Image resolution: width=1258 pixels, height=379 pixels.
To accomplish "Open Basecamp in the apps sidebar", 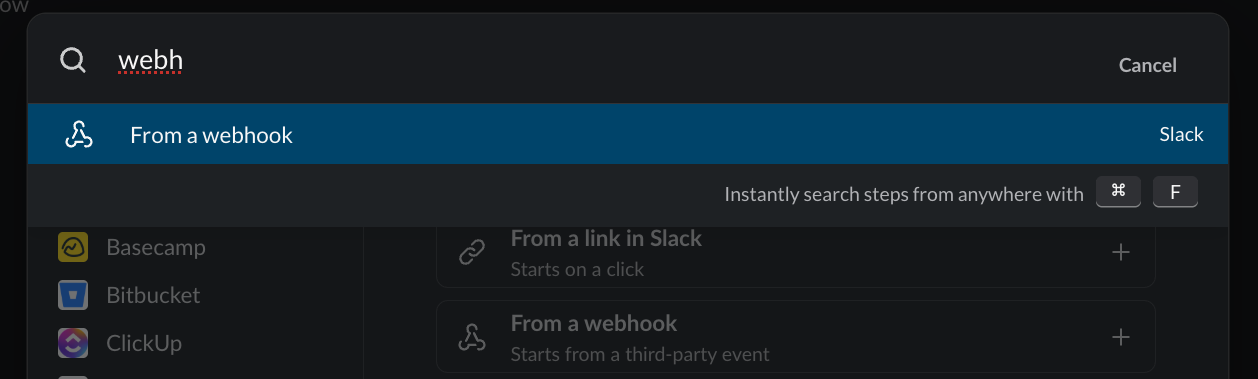I will 156,247.
